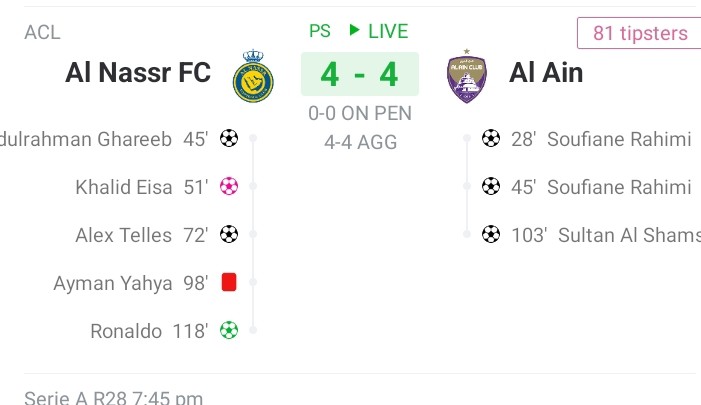Select the ACL competition label
The image size is (701, 405).
(x=42, y=32)
